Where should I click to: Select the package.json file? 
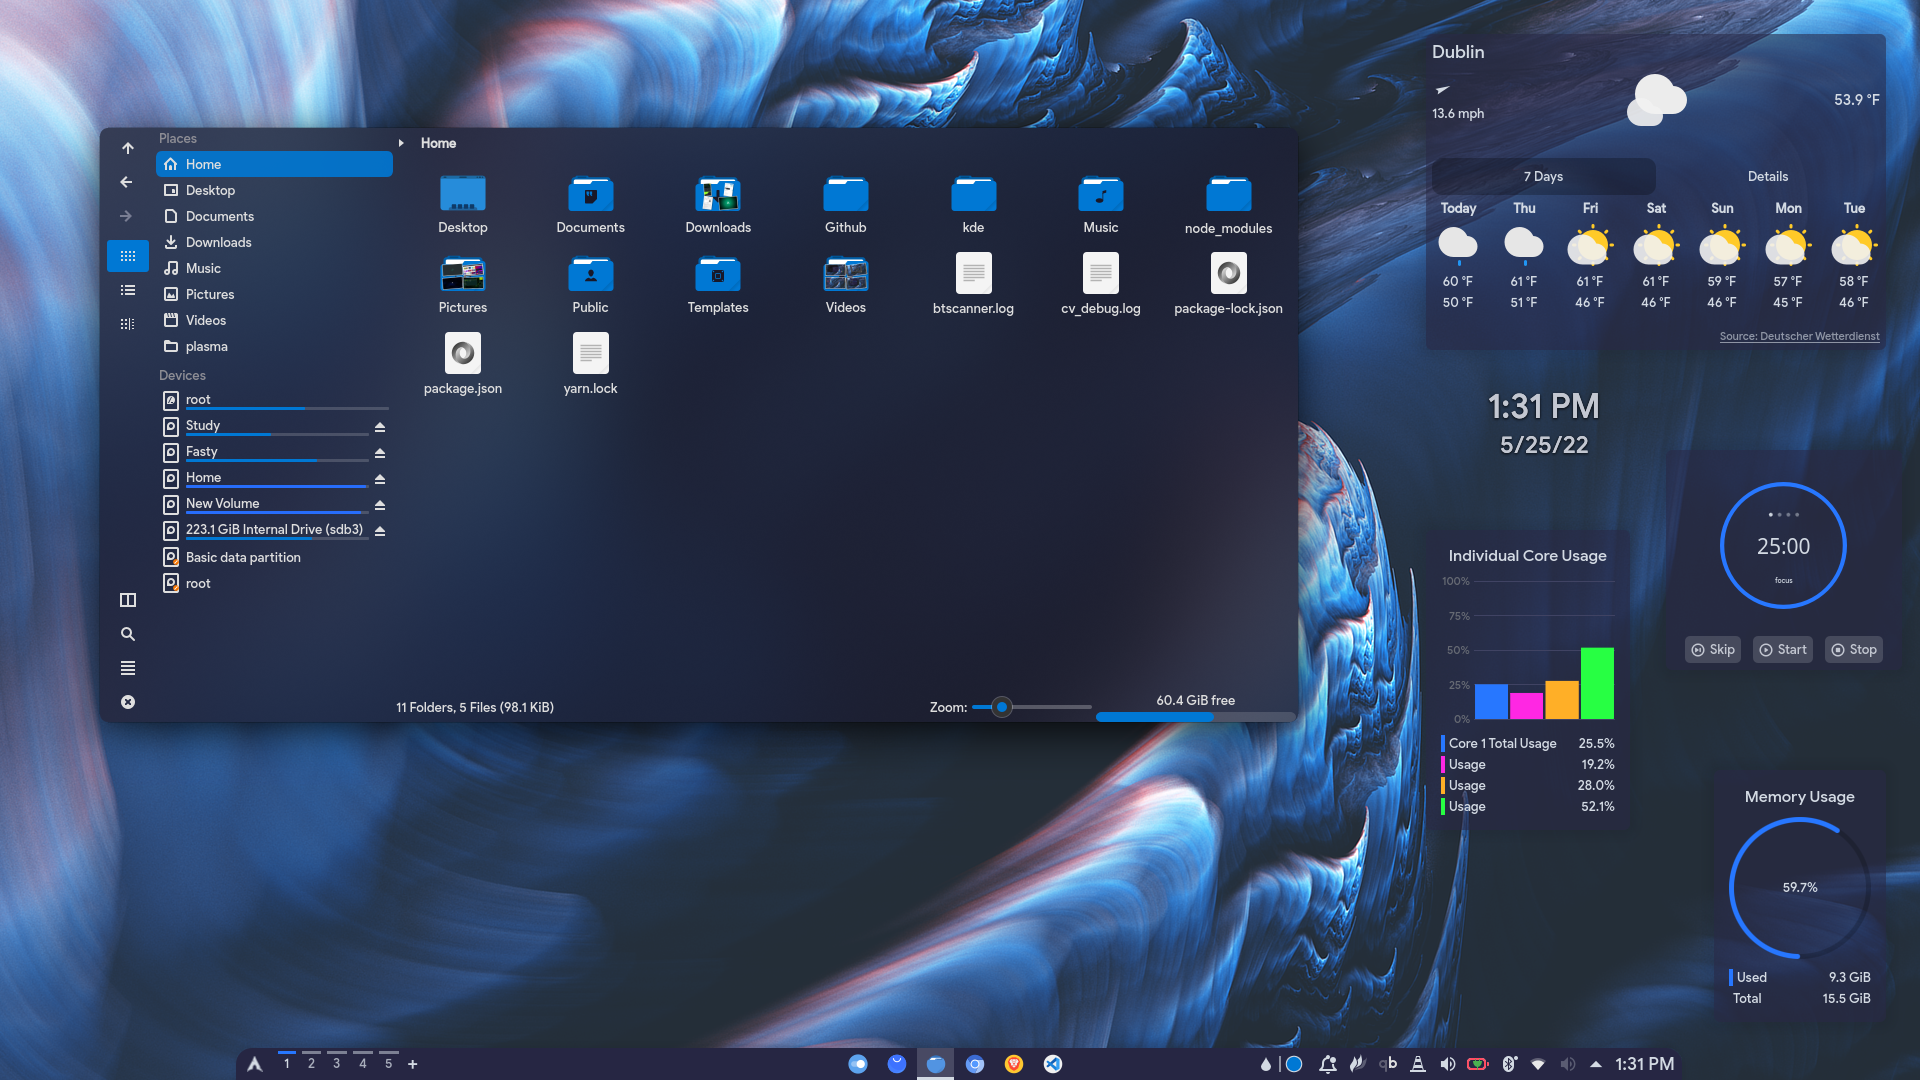463,365
